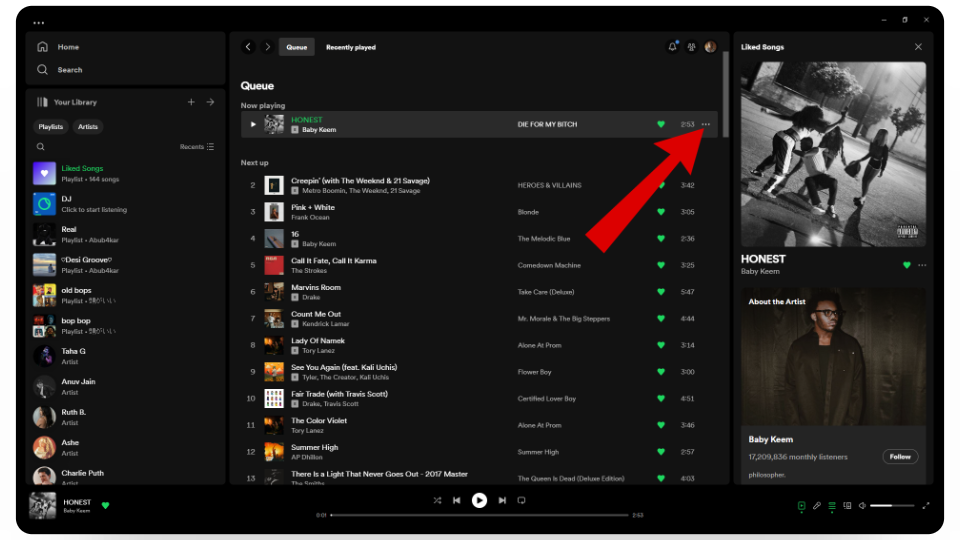
Task: Open lyrics microphone icon
Action: [x=817, y=506]
